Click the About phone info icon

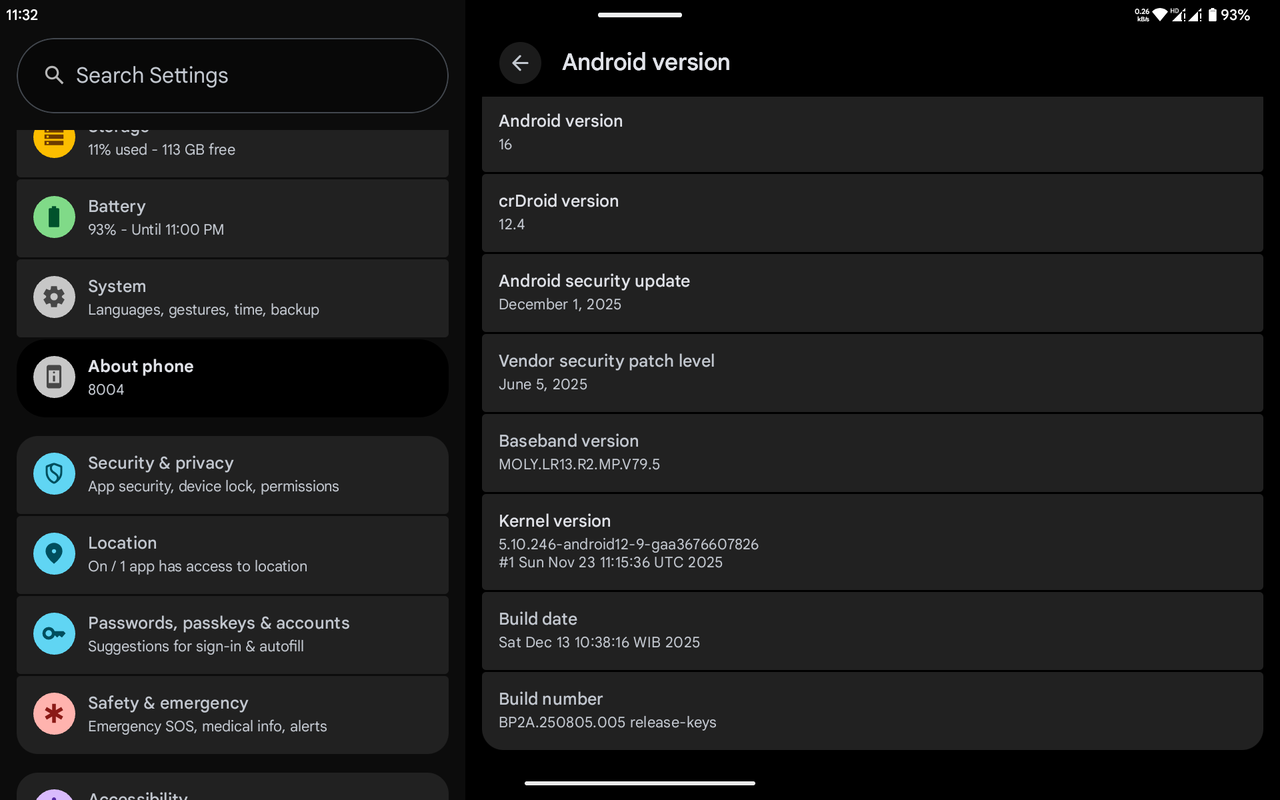click(x=54, y=377)
